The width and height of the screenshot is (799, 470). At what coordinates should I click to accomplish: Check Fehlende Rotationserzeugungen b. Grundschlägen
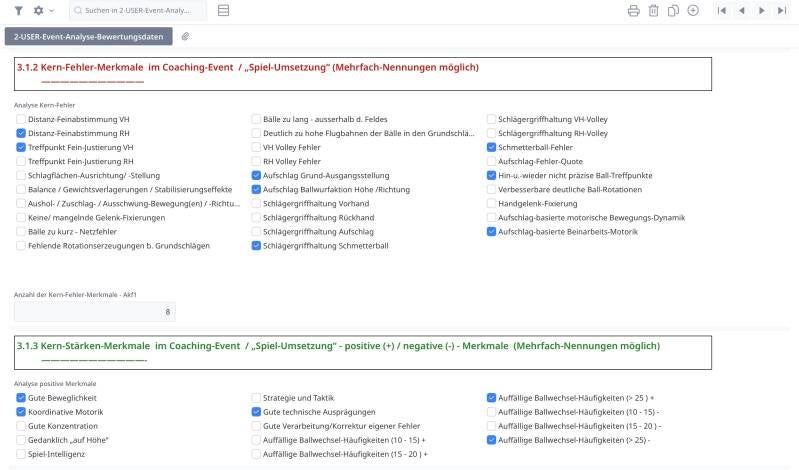pos(21,246)
